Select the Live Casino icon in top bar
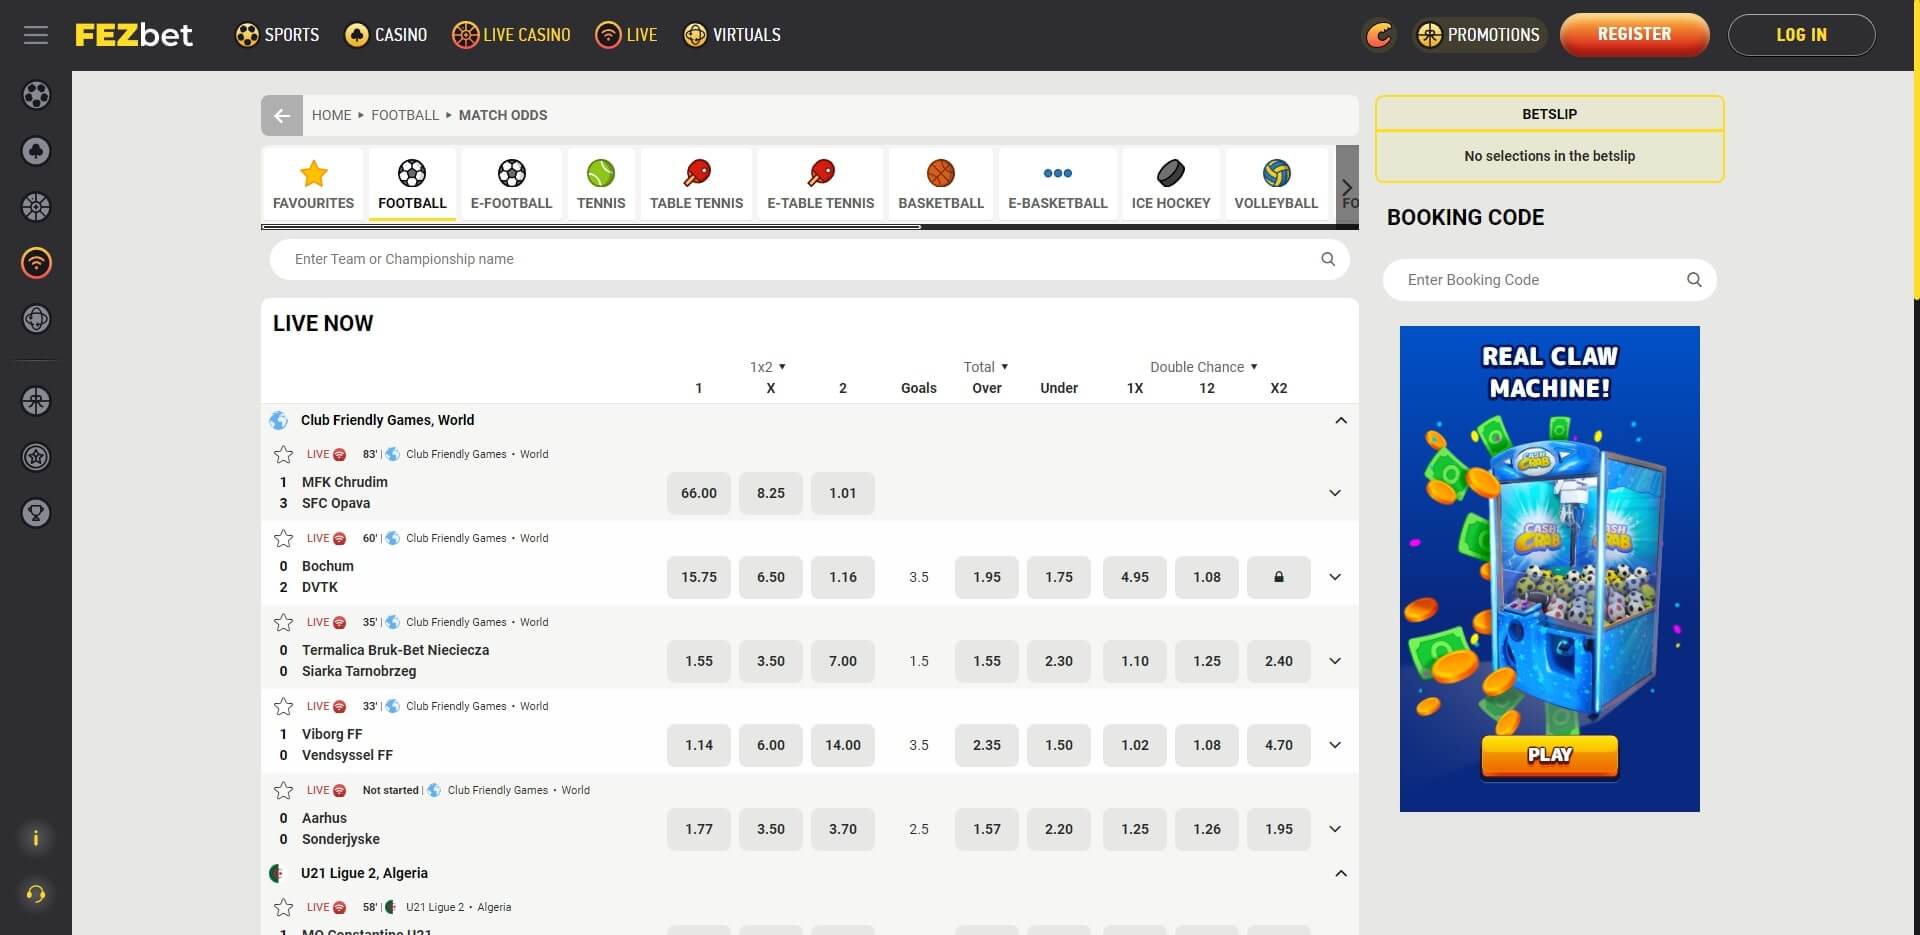The width and height of the screenshot is (1920, 935). [464, 34]
